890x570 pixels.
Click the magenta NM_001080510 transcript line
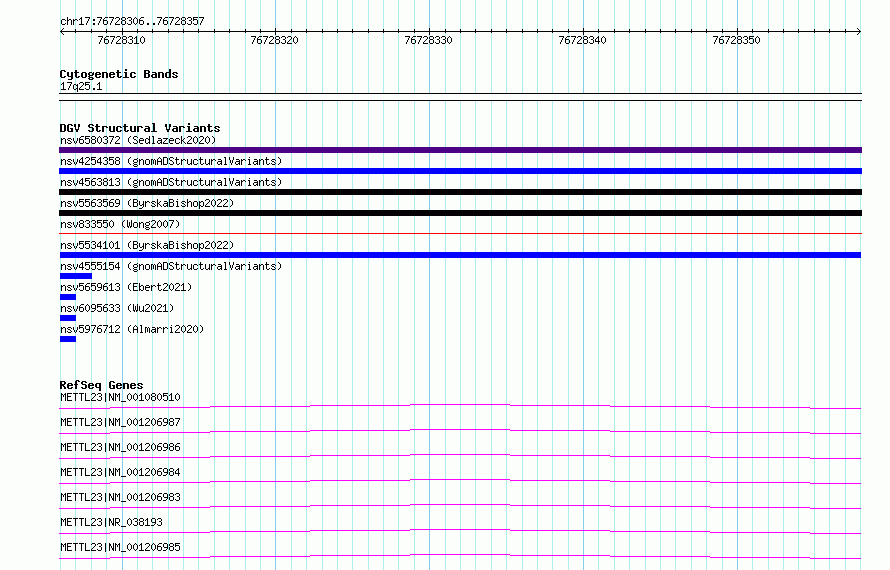coord(460,406)
